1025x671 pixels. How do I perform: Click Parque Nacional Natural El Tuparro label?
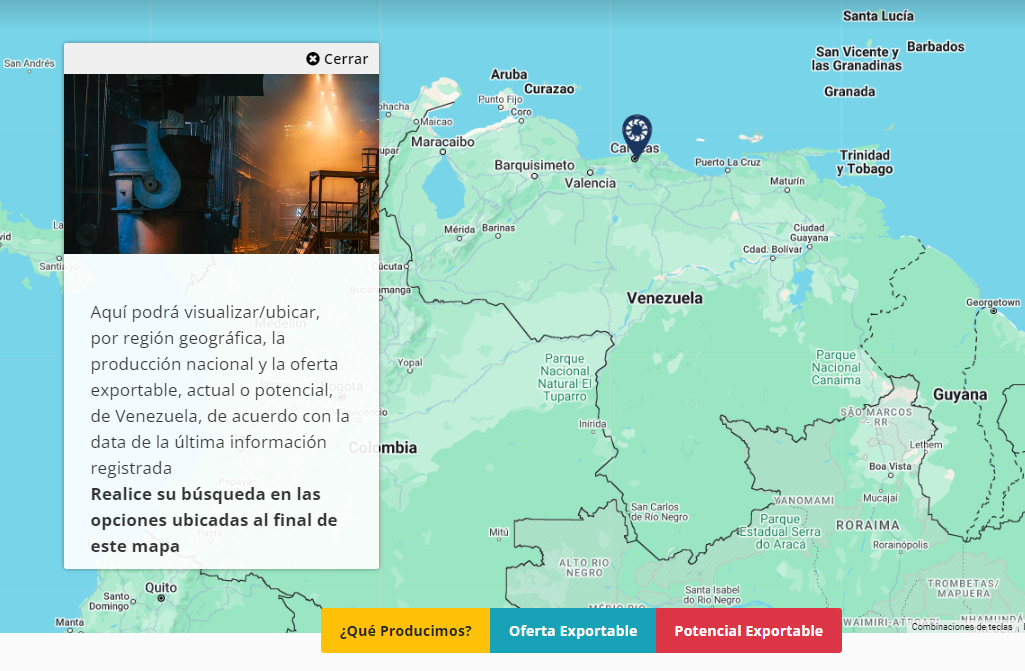click(x=565, y=377)
